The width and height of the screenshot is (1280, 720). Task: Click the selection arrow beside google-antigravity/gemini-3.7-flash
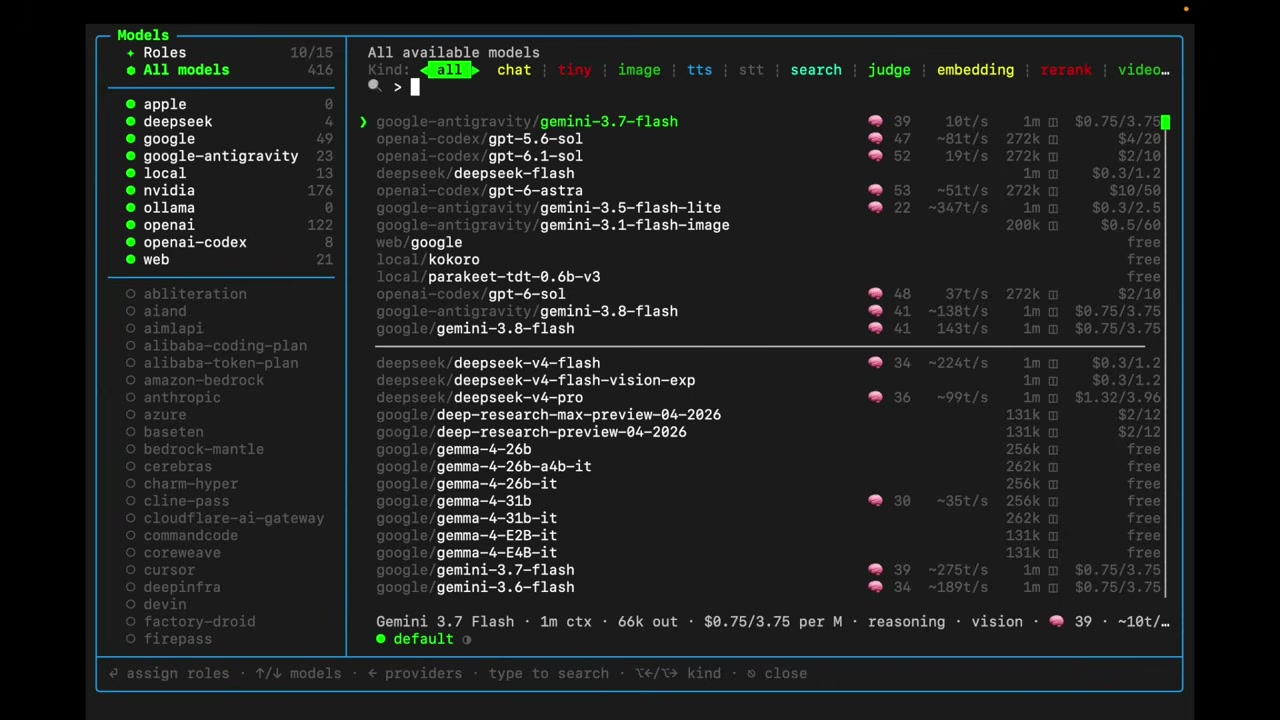click(363, 122)
